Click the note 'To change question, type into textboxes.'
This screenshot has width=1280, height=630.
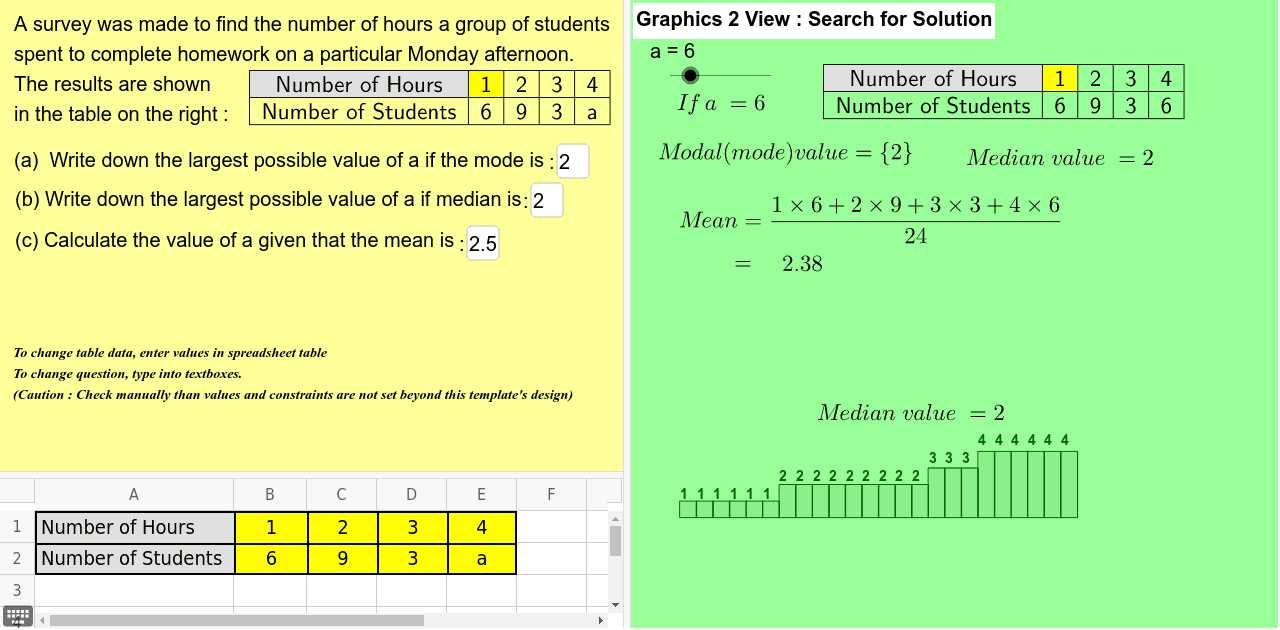click(x=127, y=374)
